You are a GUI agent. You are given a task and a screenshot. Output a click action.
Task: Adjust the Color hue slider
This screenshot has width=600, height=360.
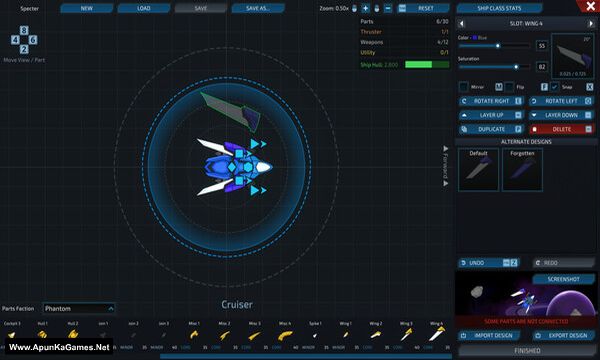click(x=494, y=46)
